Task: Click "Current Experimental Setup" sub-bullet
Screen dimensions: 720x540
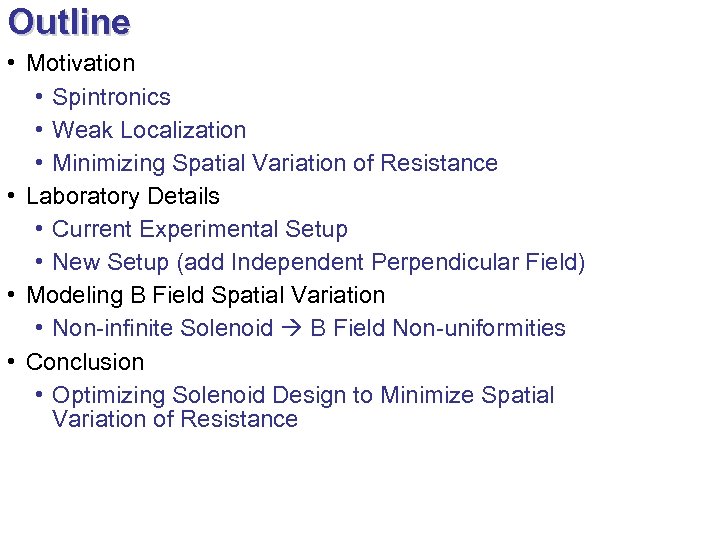Action: tap(200, 229)
